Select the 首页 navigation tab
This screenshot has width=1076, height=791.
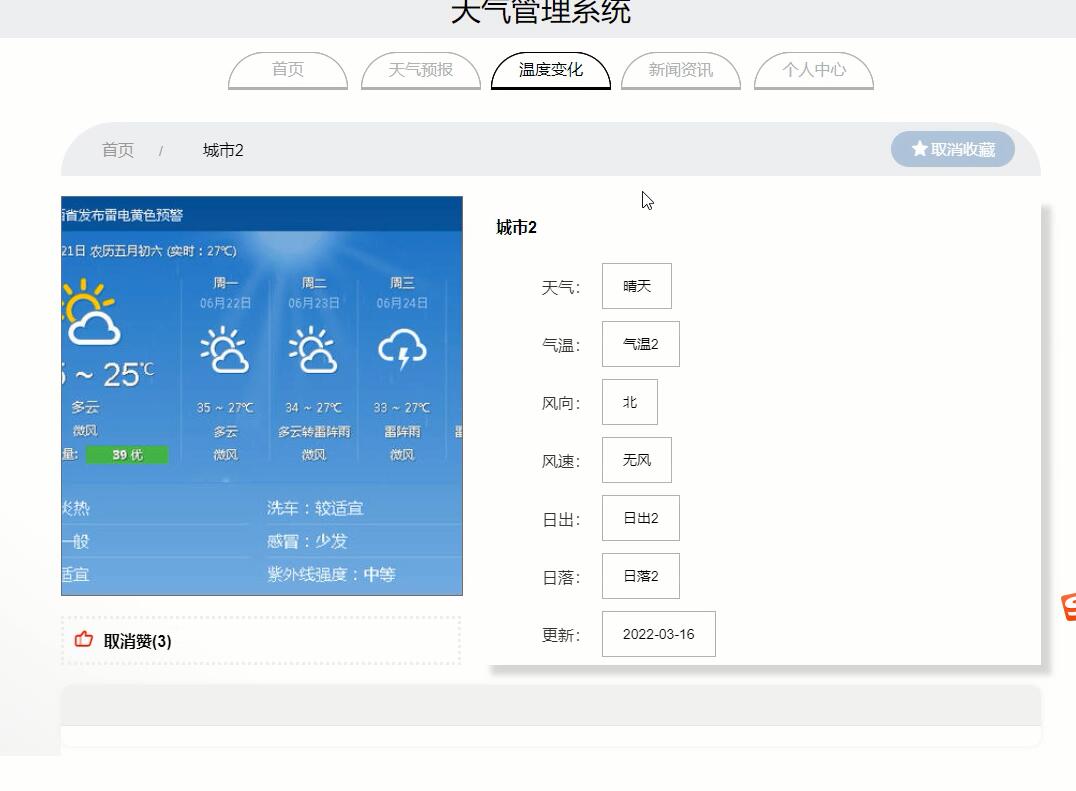tap(287, 70)
